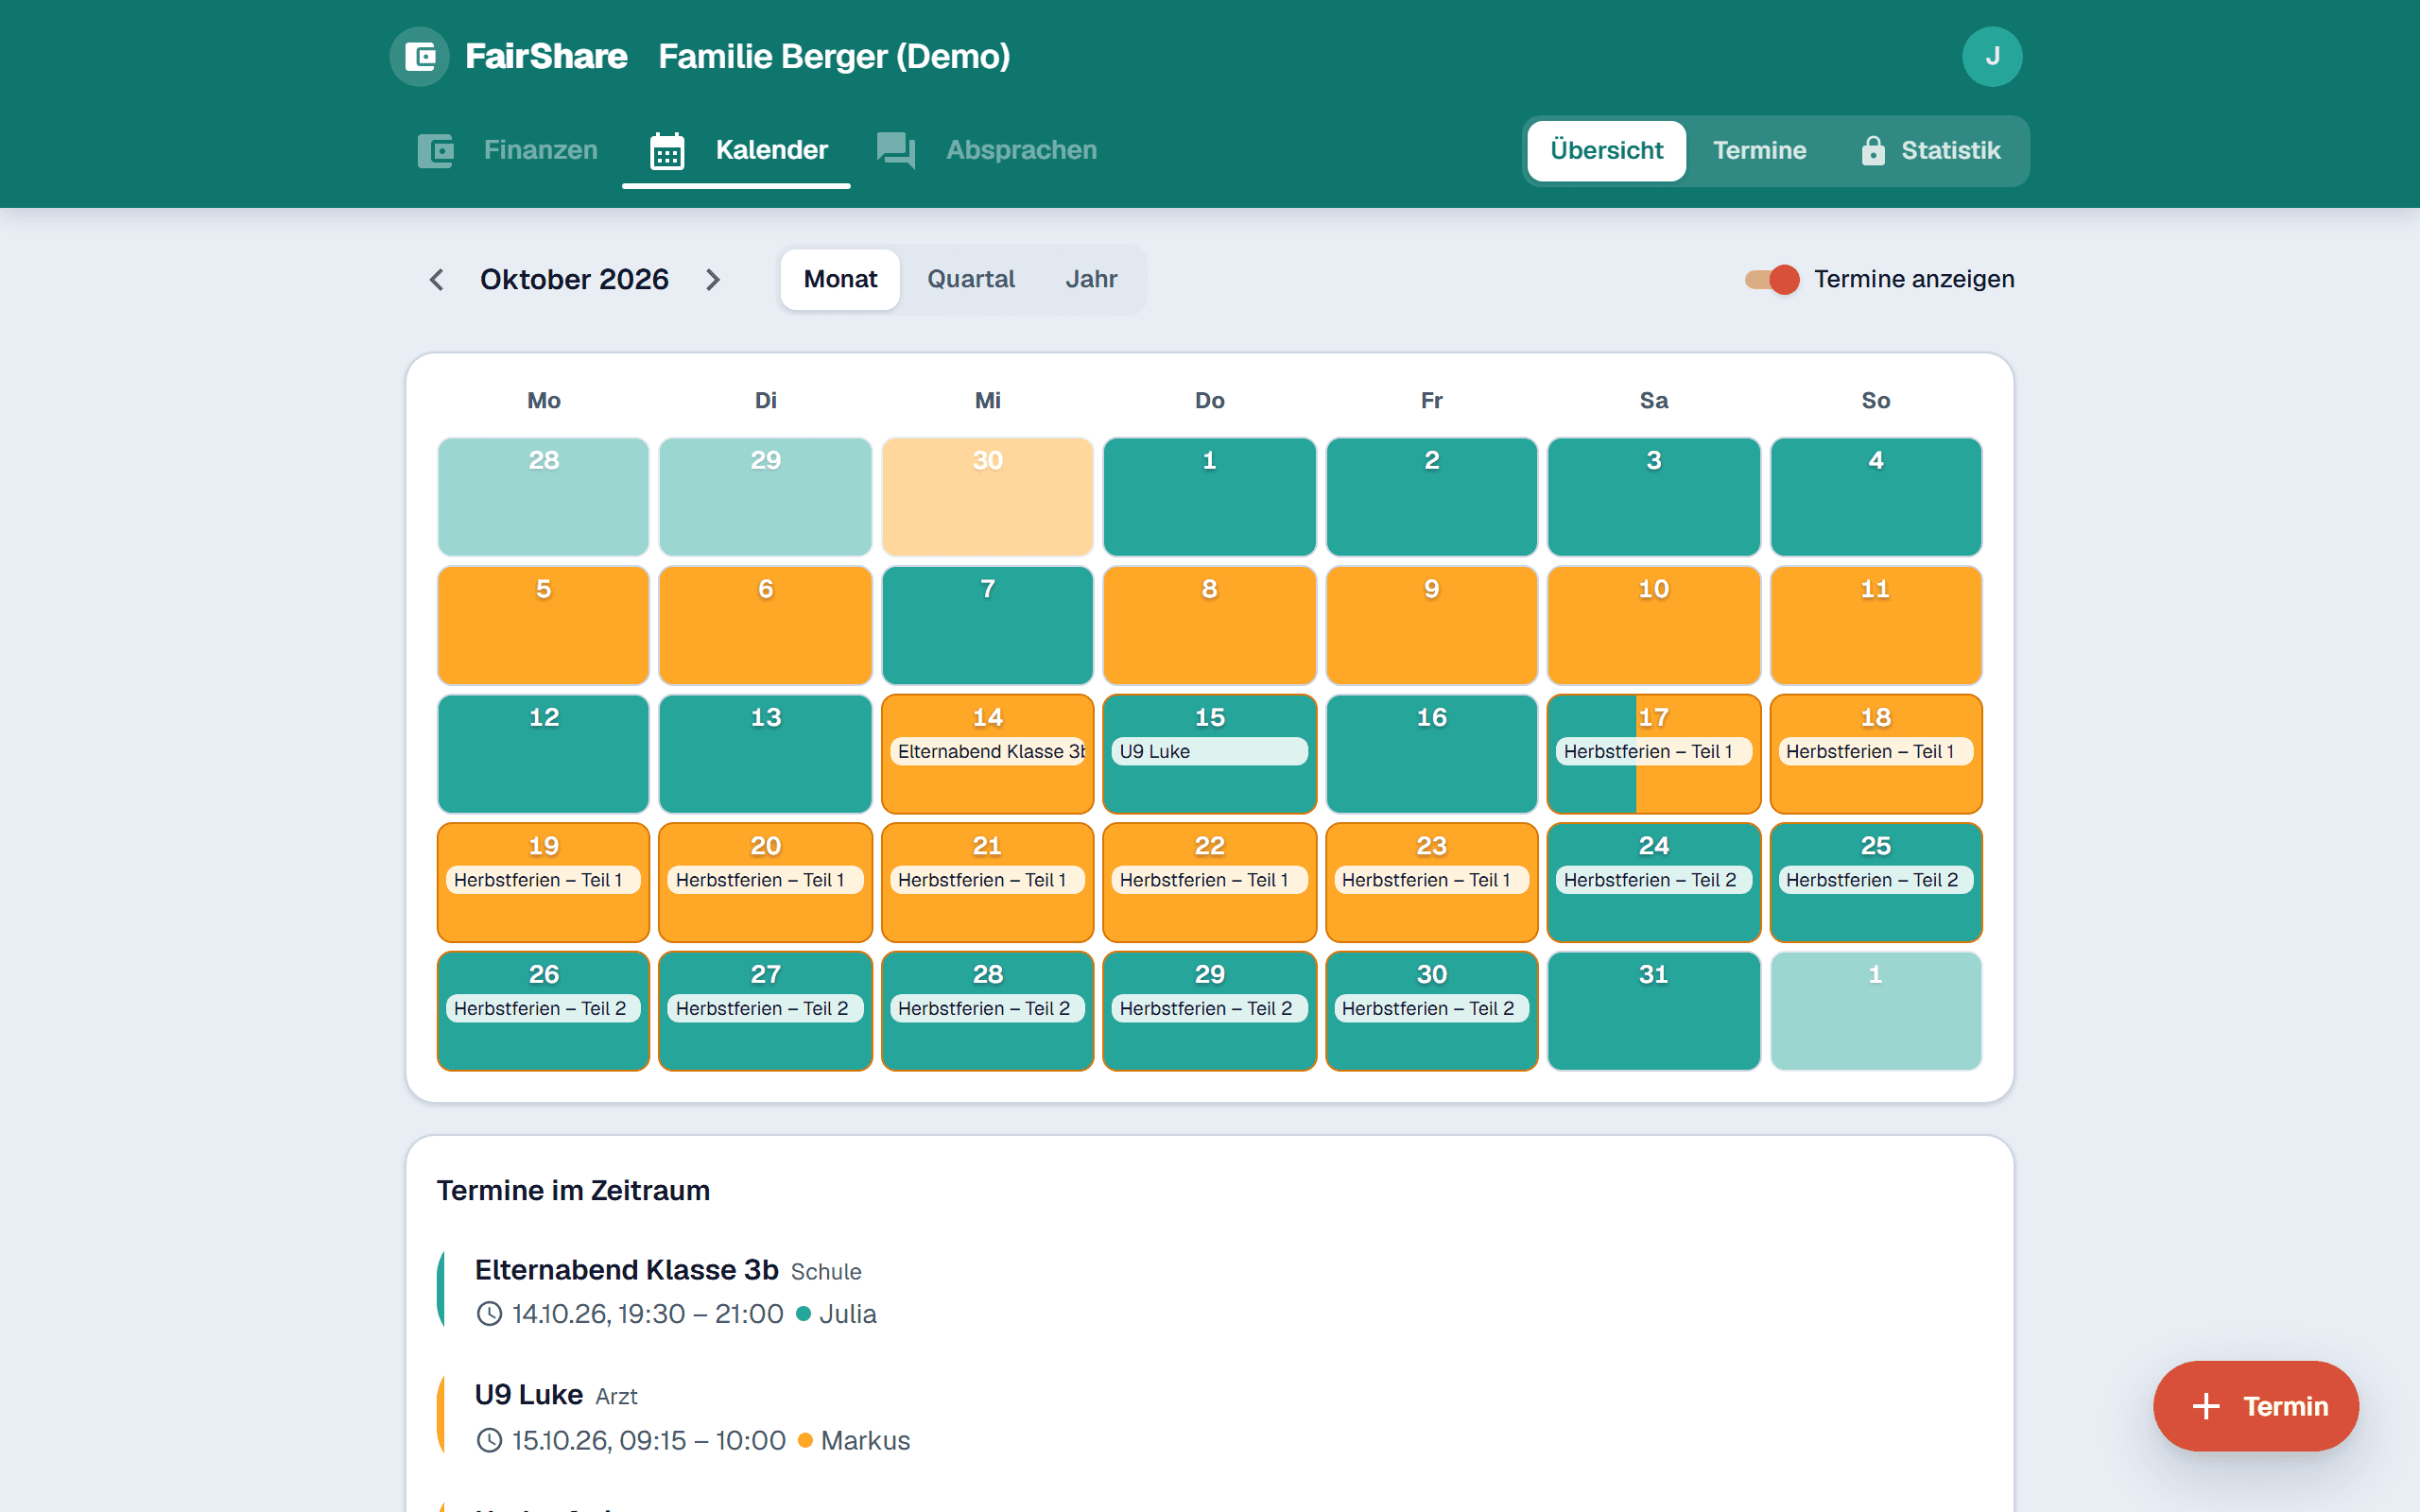Open the U9 Luke chip on day 15
Screen dimensions: 2420x1512
tap(1209, 752)
